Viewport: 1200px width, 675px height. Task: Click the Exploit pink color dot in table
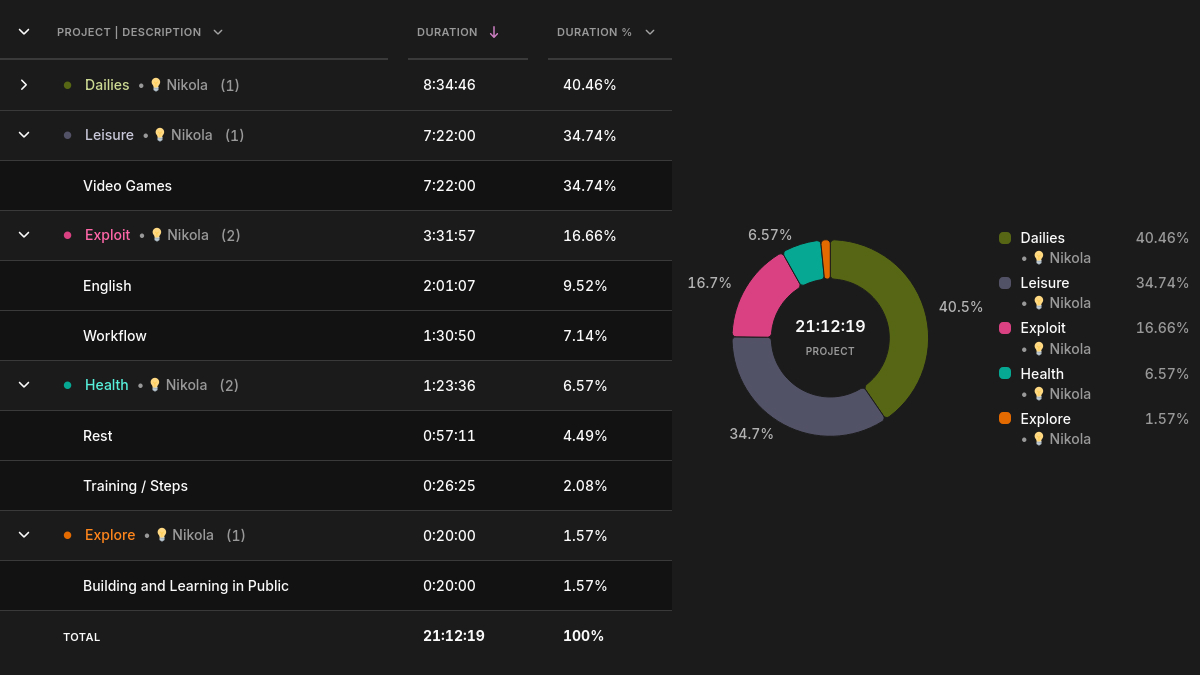pos(67,235)
